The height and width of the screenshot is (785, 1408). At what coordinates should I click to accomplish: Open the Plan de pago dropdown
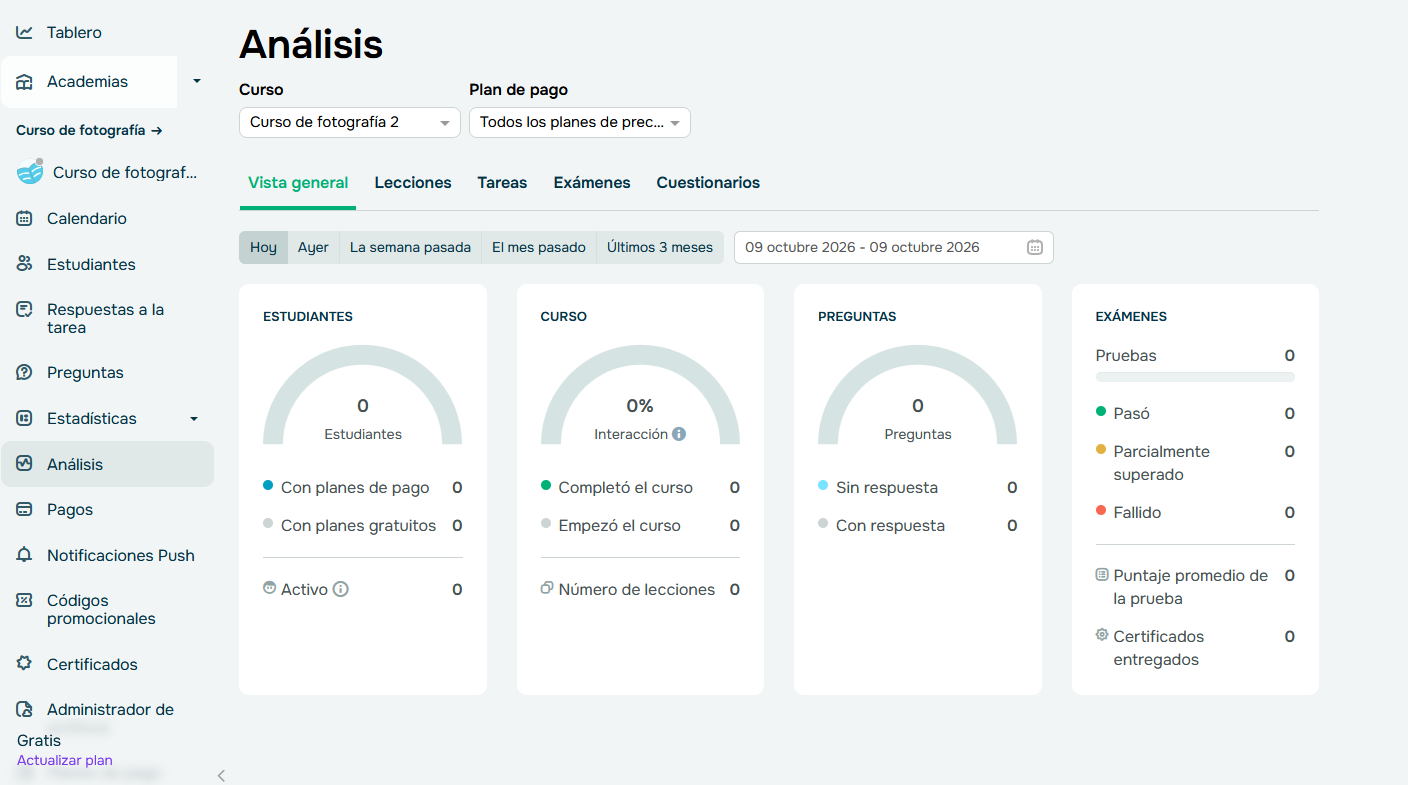point(580,122)
